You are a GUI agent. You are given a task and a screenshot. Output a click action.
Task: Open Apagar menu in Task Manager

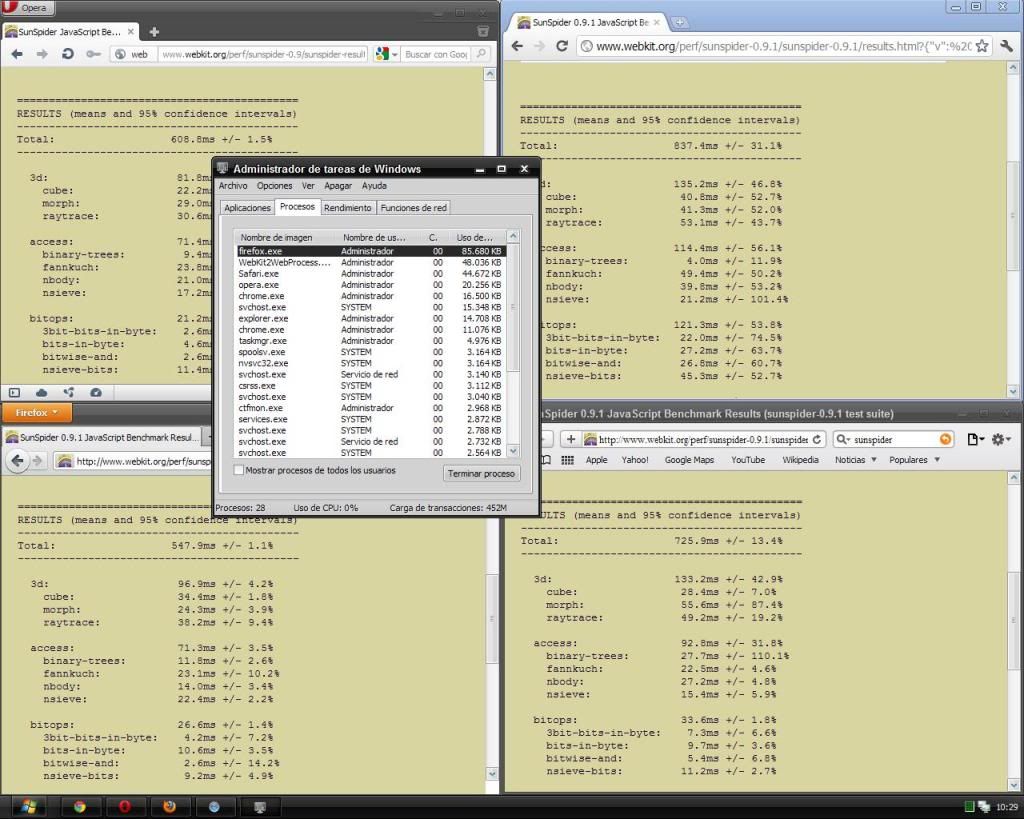pos(338,186)
